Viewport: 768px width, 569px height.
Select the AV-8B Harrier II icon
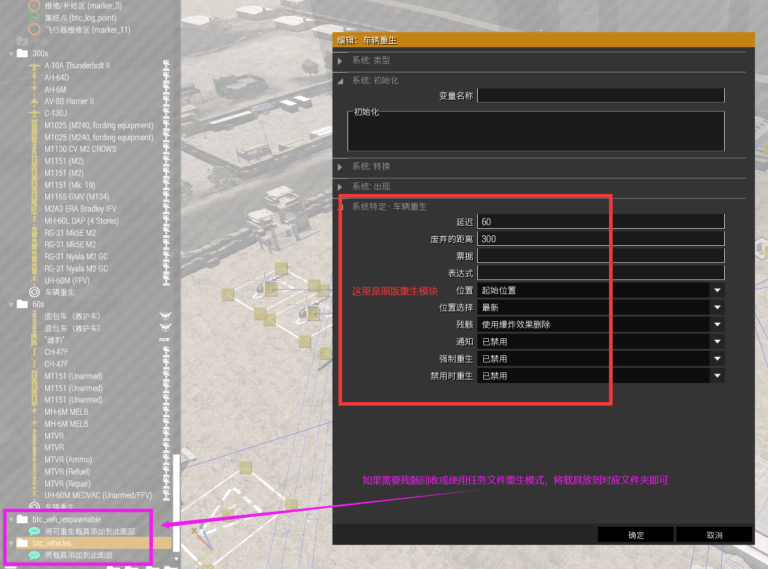pyautogui.click(x=34, y=101)
